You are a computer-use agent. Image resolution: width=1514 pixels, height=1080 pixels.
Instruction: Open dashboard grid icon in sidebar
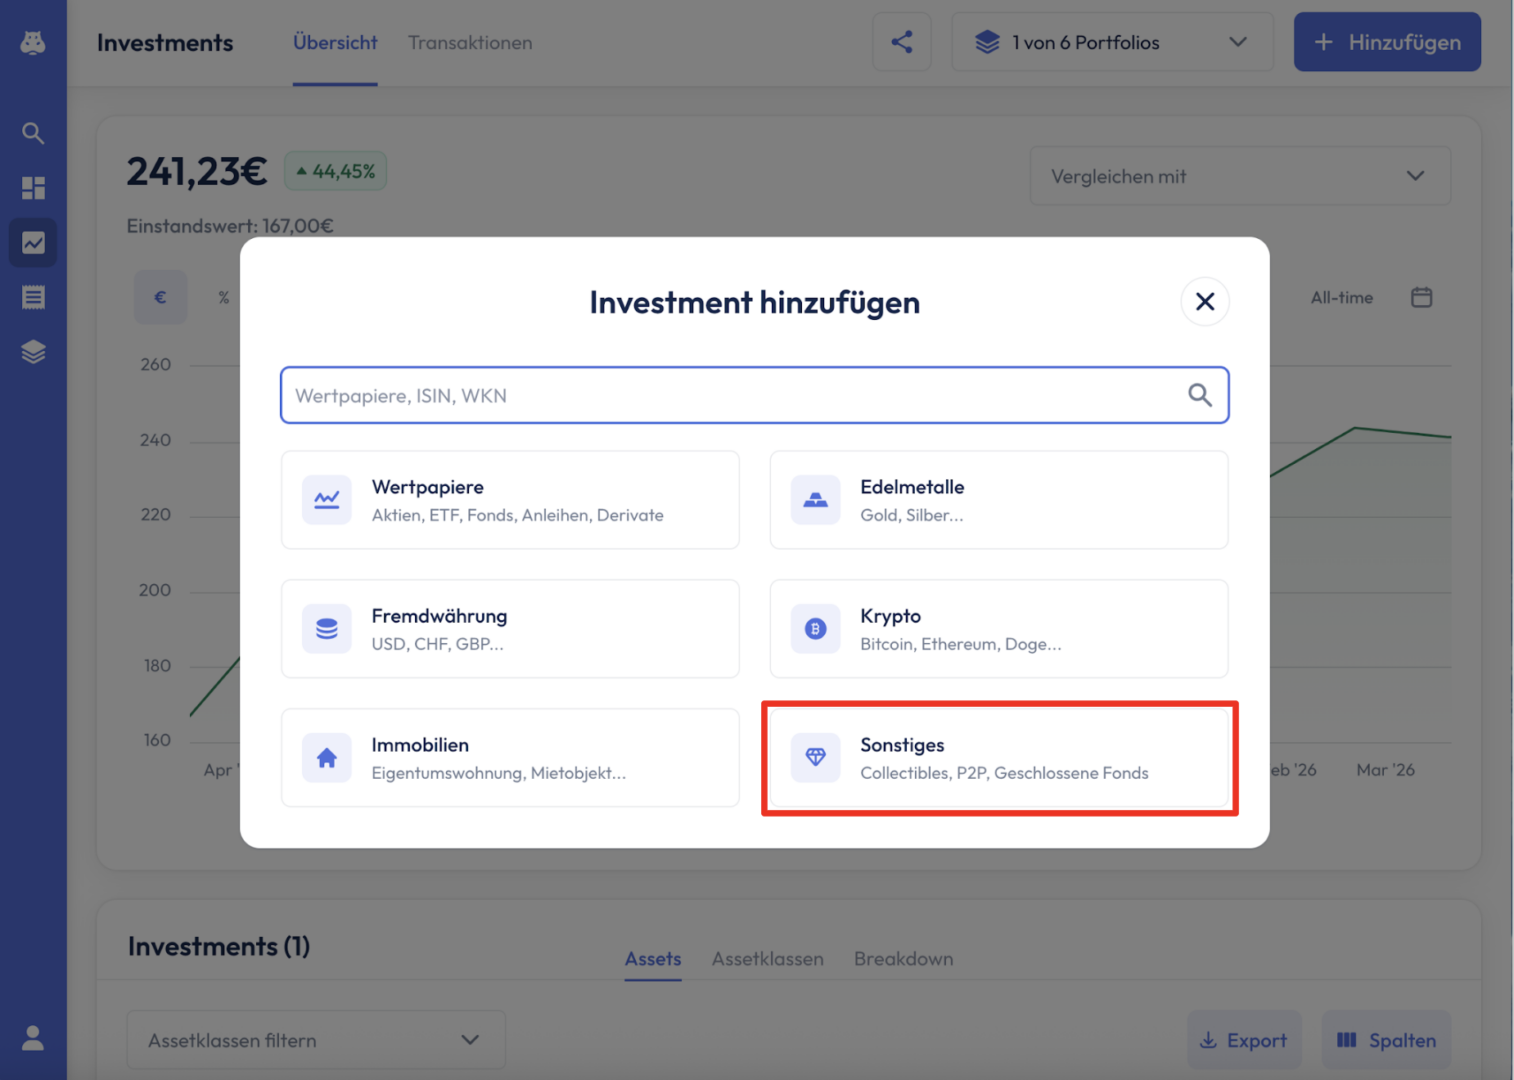[33, 188]
